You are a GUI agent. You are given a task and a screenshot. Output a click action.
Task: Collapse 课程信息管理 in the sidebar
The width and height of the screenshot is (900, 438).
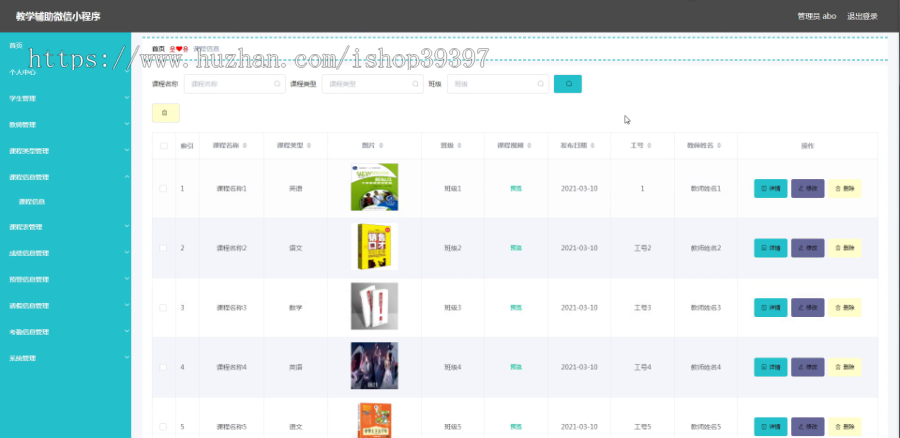point(65,177)
